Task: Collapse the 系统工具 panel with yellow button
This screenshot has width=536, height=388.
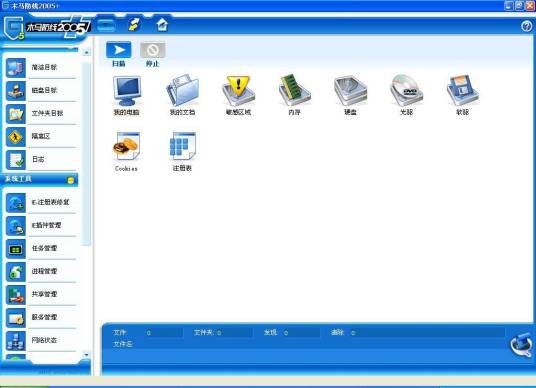Action: [71, 180]
